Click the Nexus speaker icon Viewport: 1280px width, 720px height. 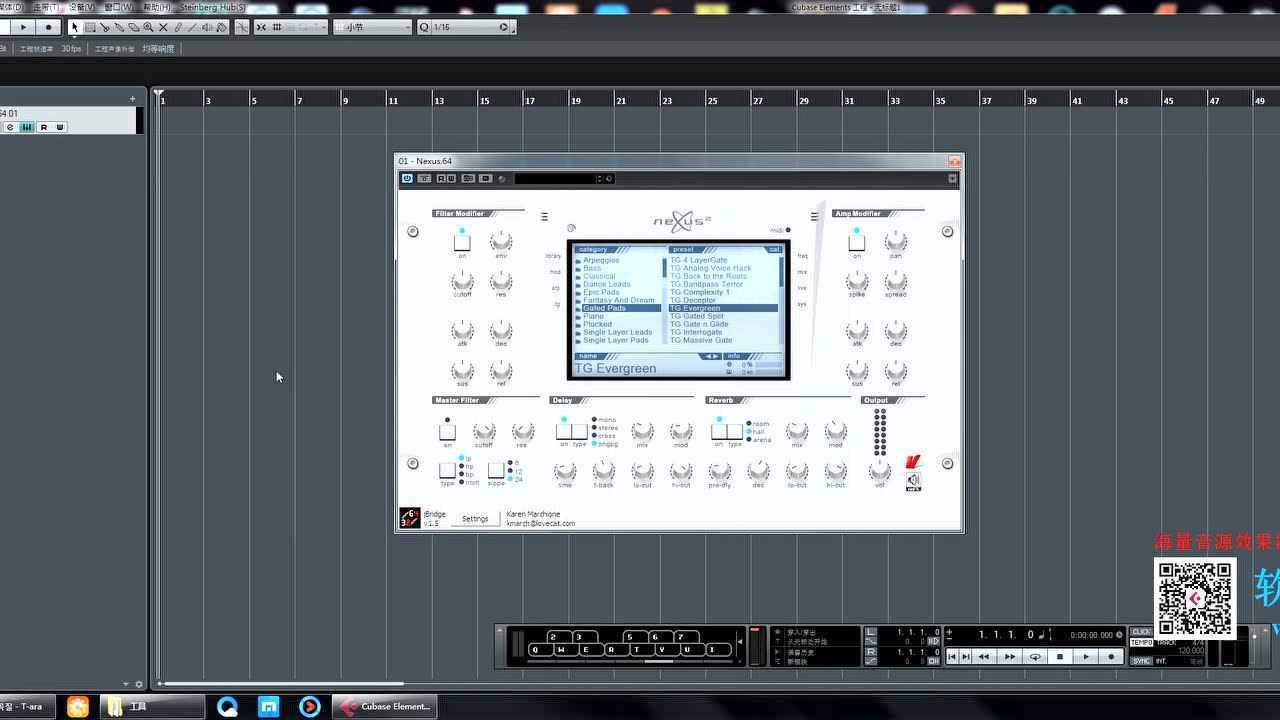(913, 481)
